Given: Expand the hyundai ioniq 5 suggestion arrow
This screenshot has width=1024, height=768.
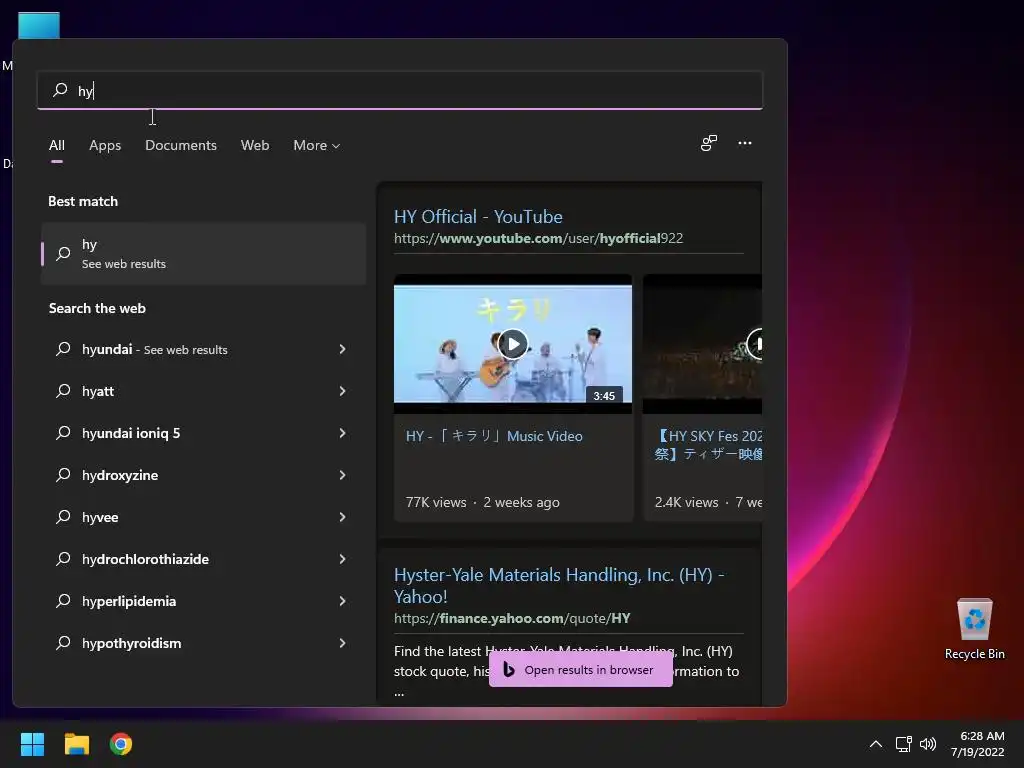Looking at the screenshot, I should [x=342, y=433].
